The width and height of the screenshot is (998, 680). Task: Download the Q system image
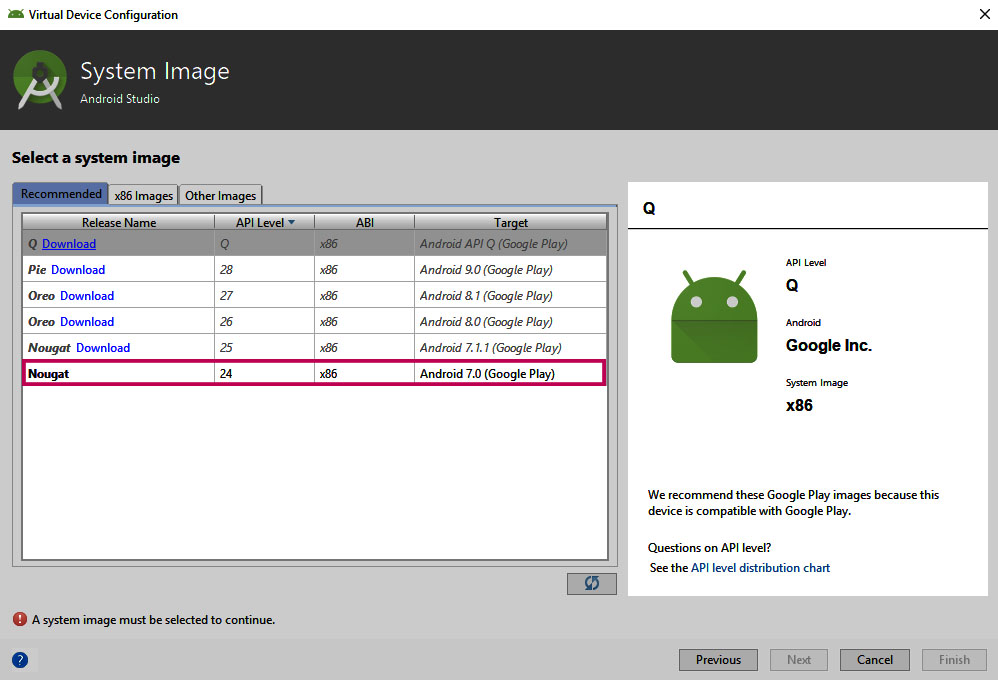(x=69, y=244)
